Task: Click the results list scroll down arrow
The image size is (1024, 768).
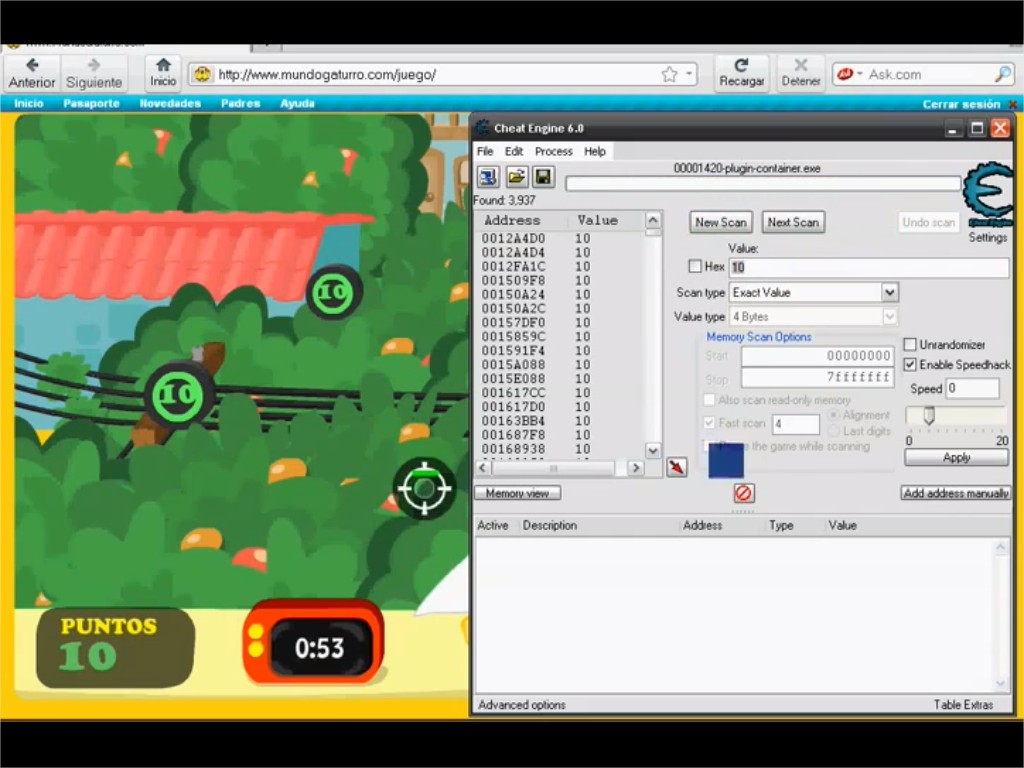Action: [652, 450]
